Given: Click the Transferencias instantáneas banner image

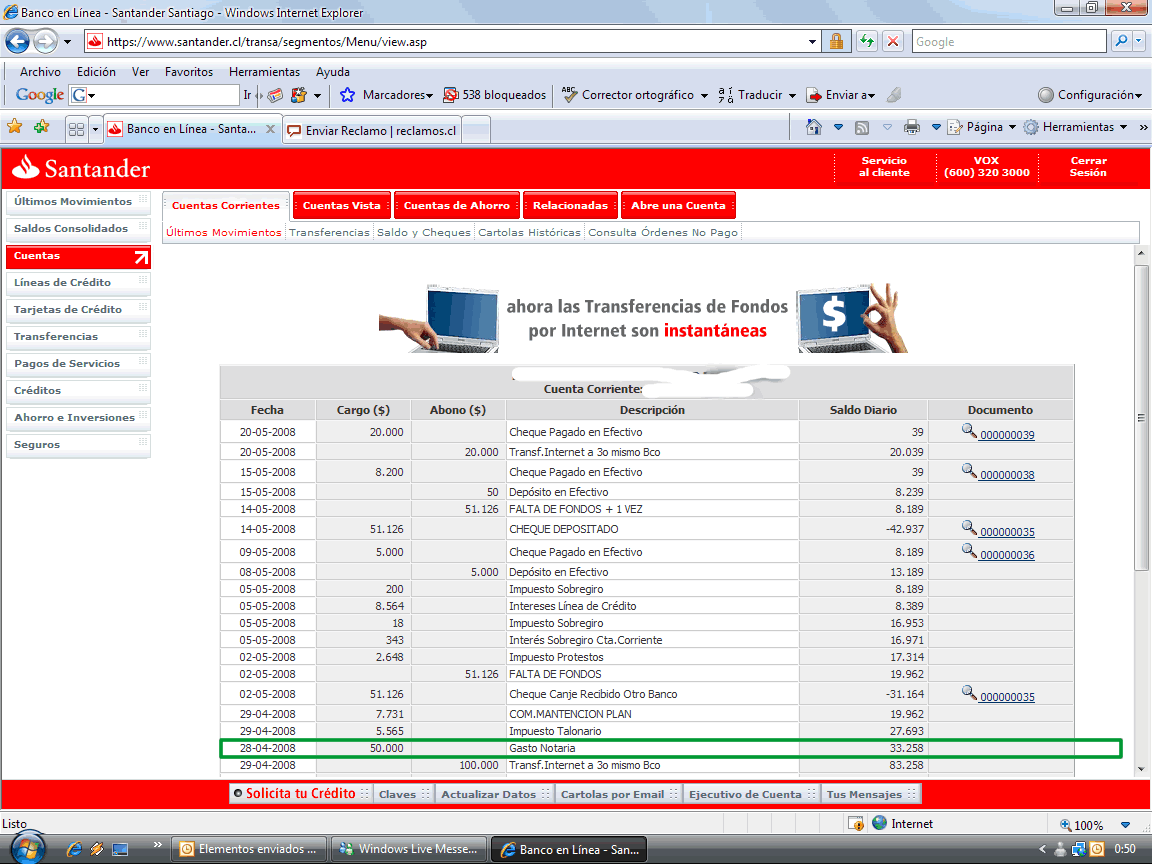Looking at the screenshot, I should pyautogui.click(x=644, y=318).
